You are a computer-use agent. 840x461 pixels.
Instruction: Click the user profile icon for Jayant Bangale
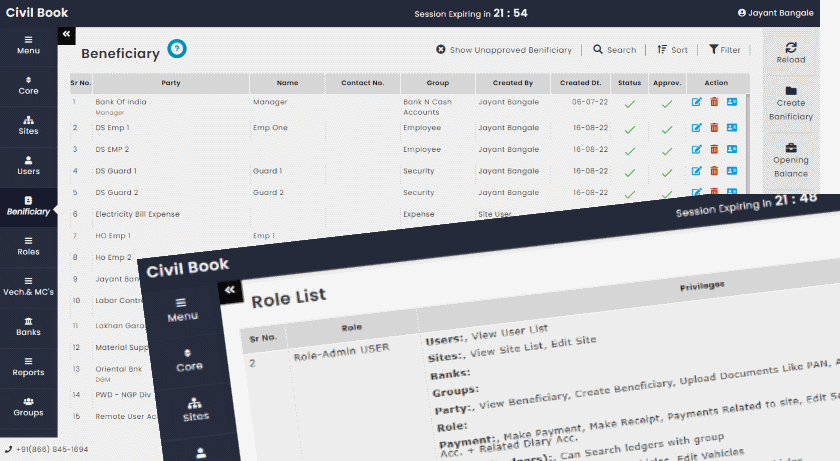(741, 13)
